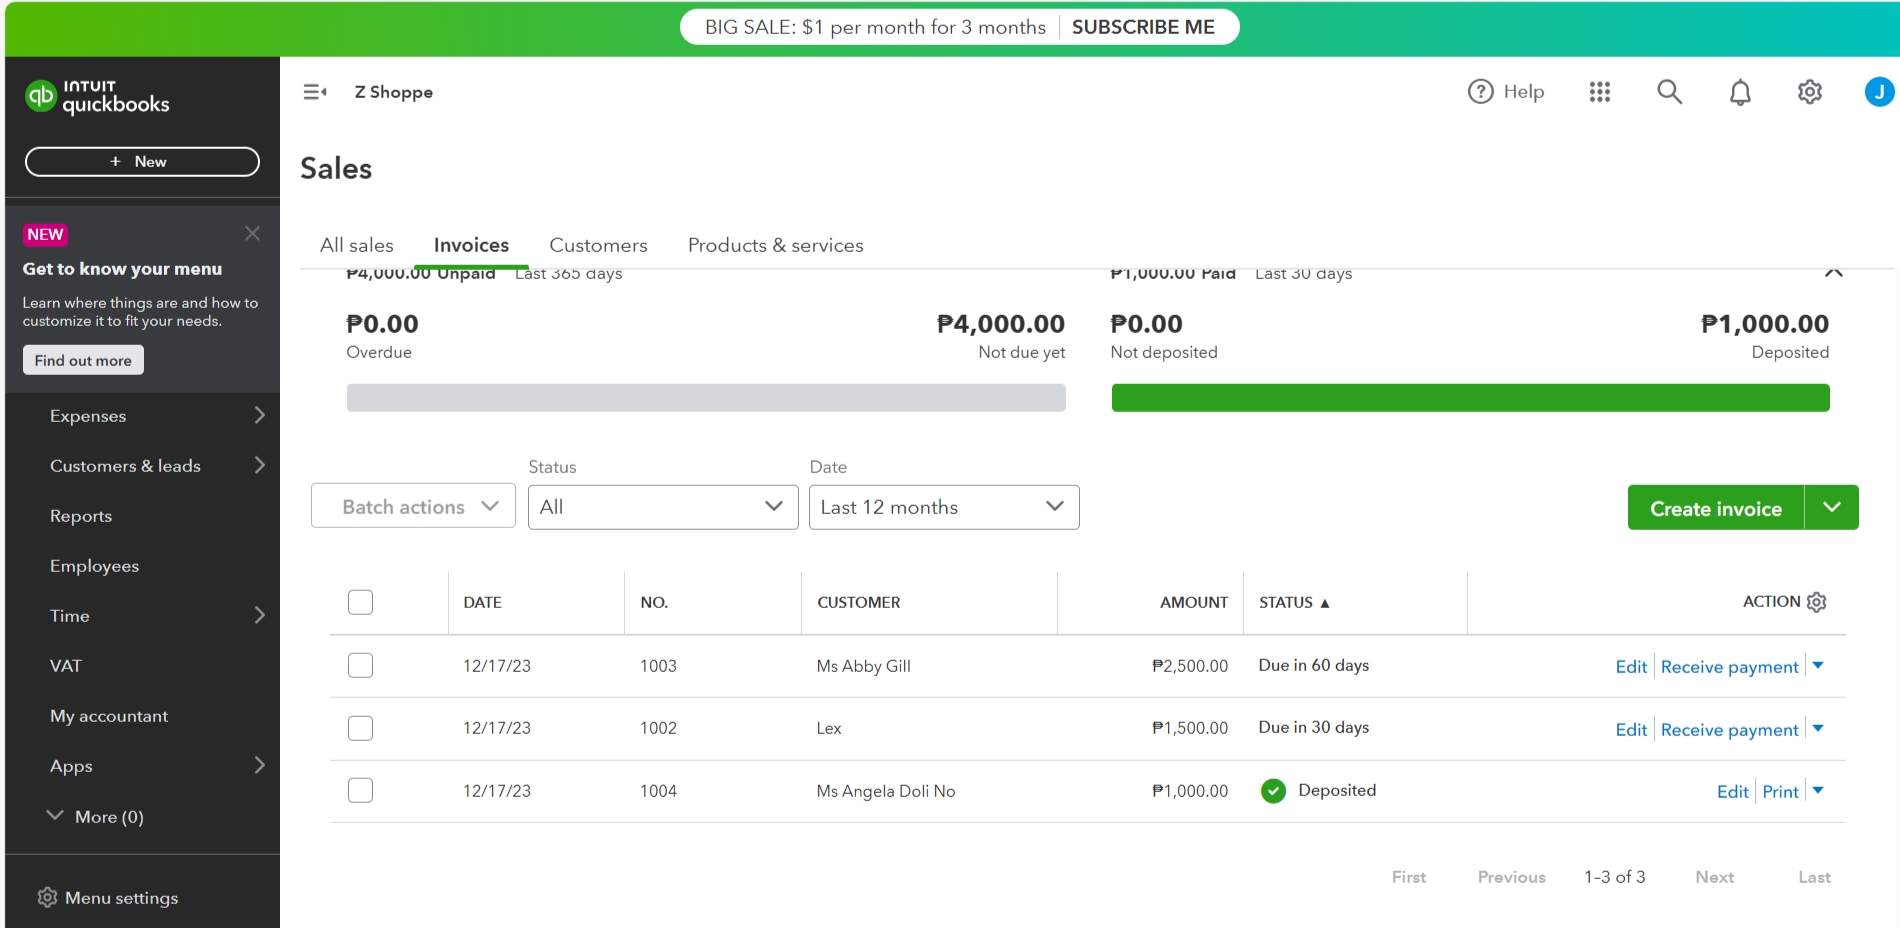This screenshot has height=928, width=1900.
Task: Click Receive payment for invoice 1003
Action: [x=1729, y=667]
